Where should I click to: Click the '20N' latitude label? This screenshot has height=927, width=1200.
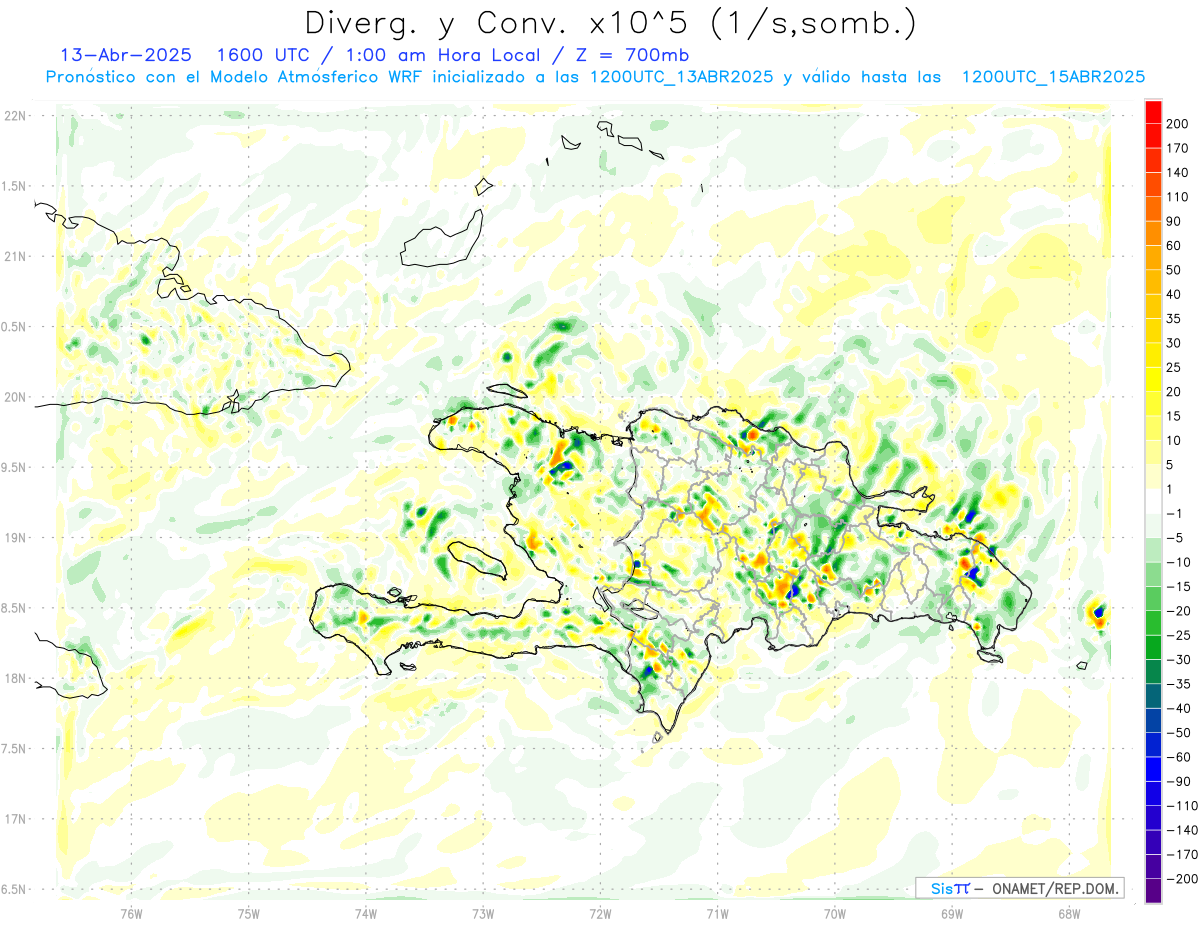(x=15, y=397)
